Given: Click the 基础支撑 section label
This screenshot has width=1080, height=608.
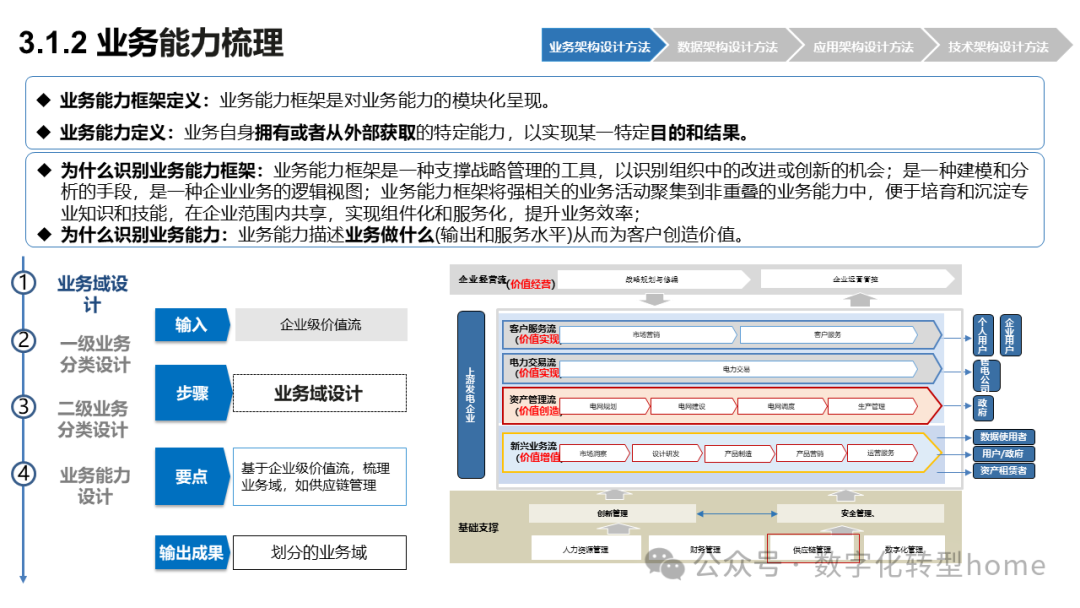Looking at the screenshot, I should coord(478,527).
